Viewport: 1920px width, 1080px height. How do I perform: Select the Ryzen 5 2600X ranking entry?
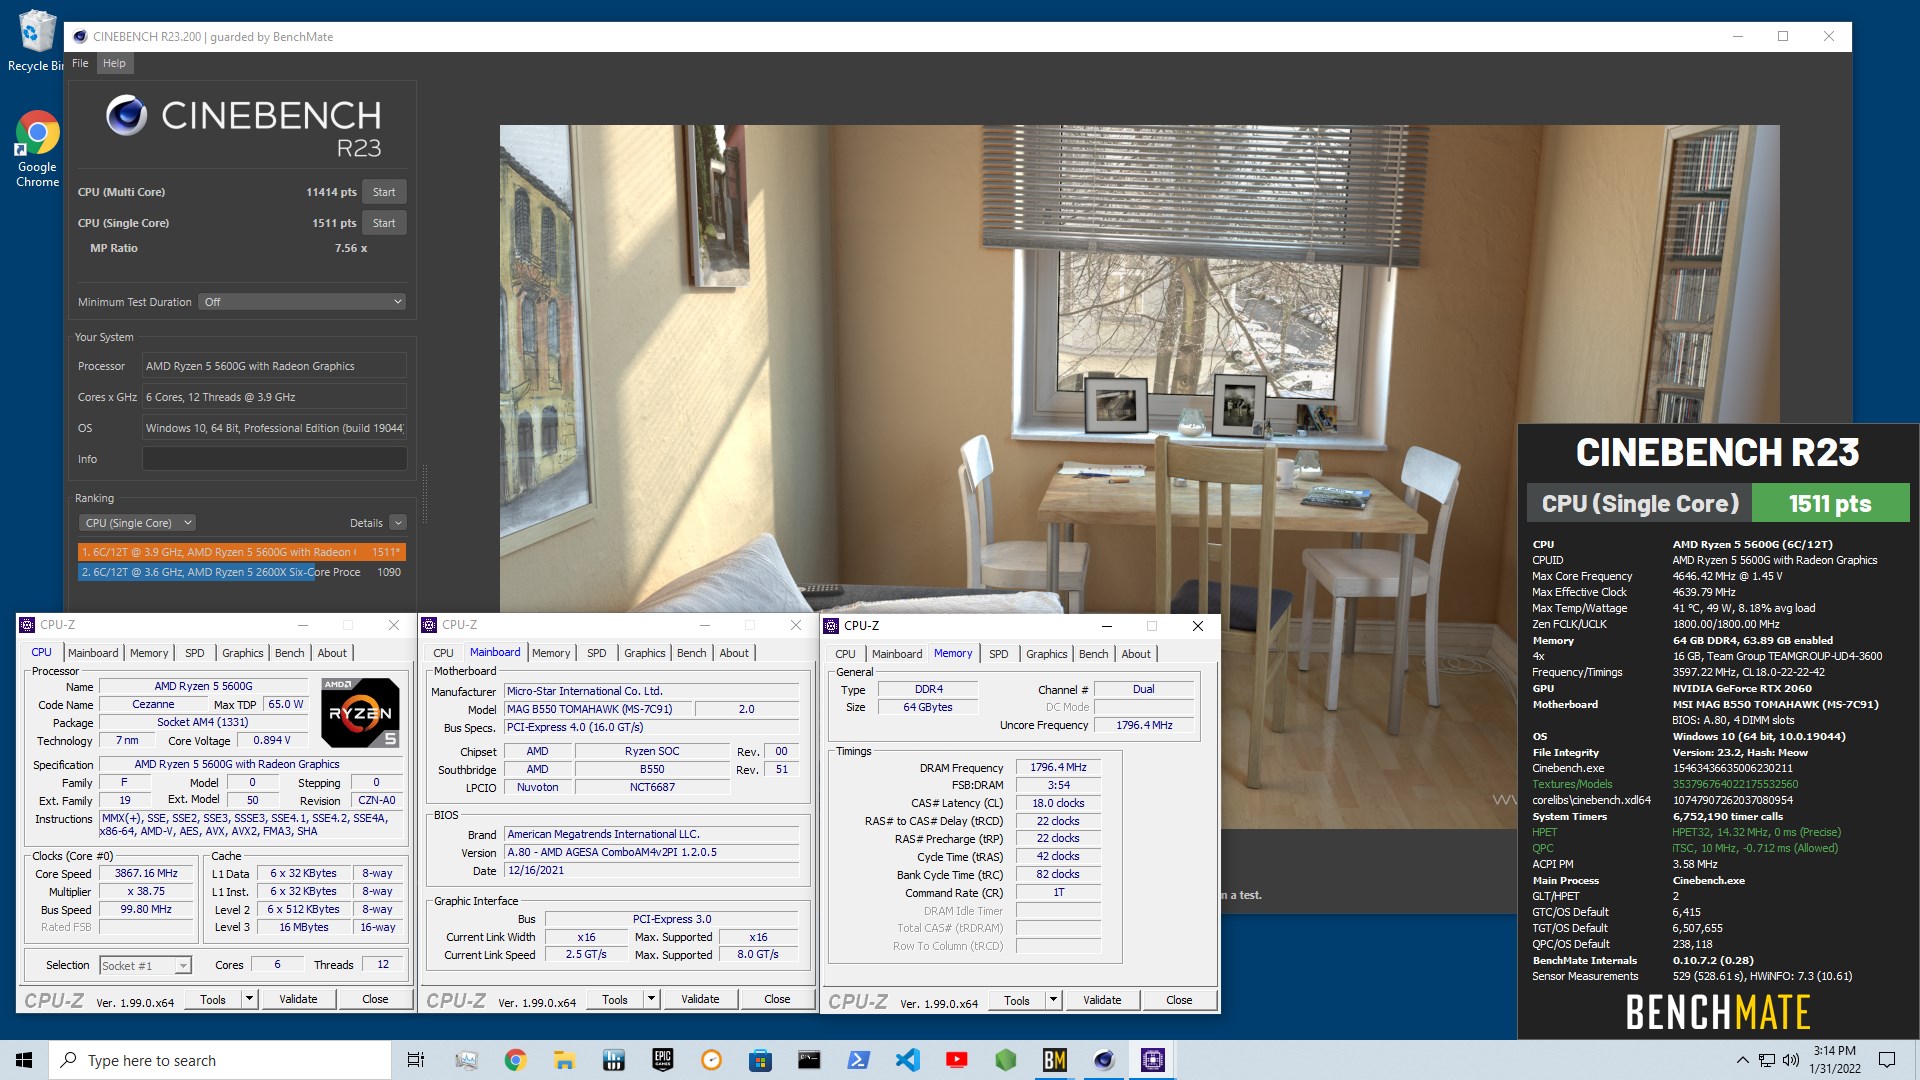[x=241, y=572]
